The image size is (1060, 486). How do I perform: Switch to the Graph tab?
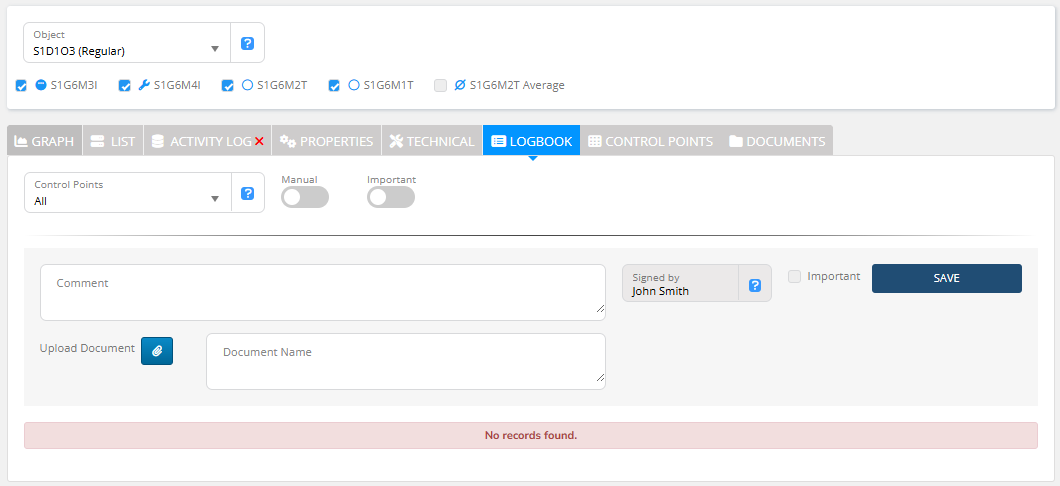[x=44, y=141]
